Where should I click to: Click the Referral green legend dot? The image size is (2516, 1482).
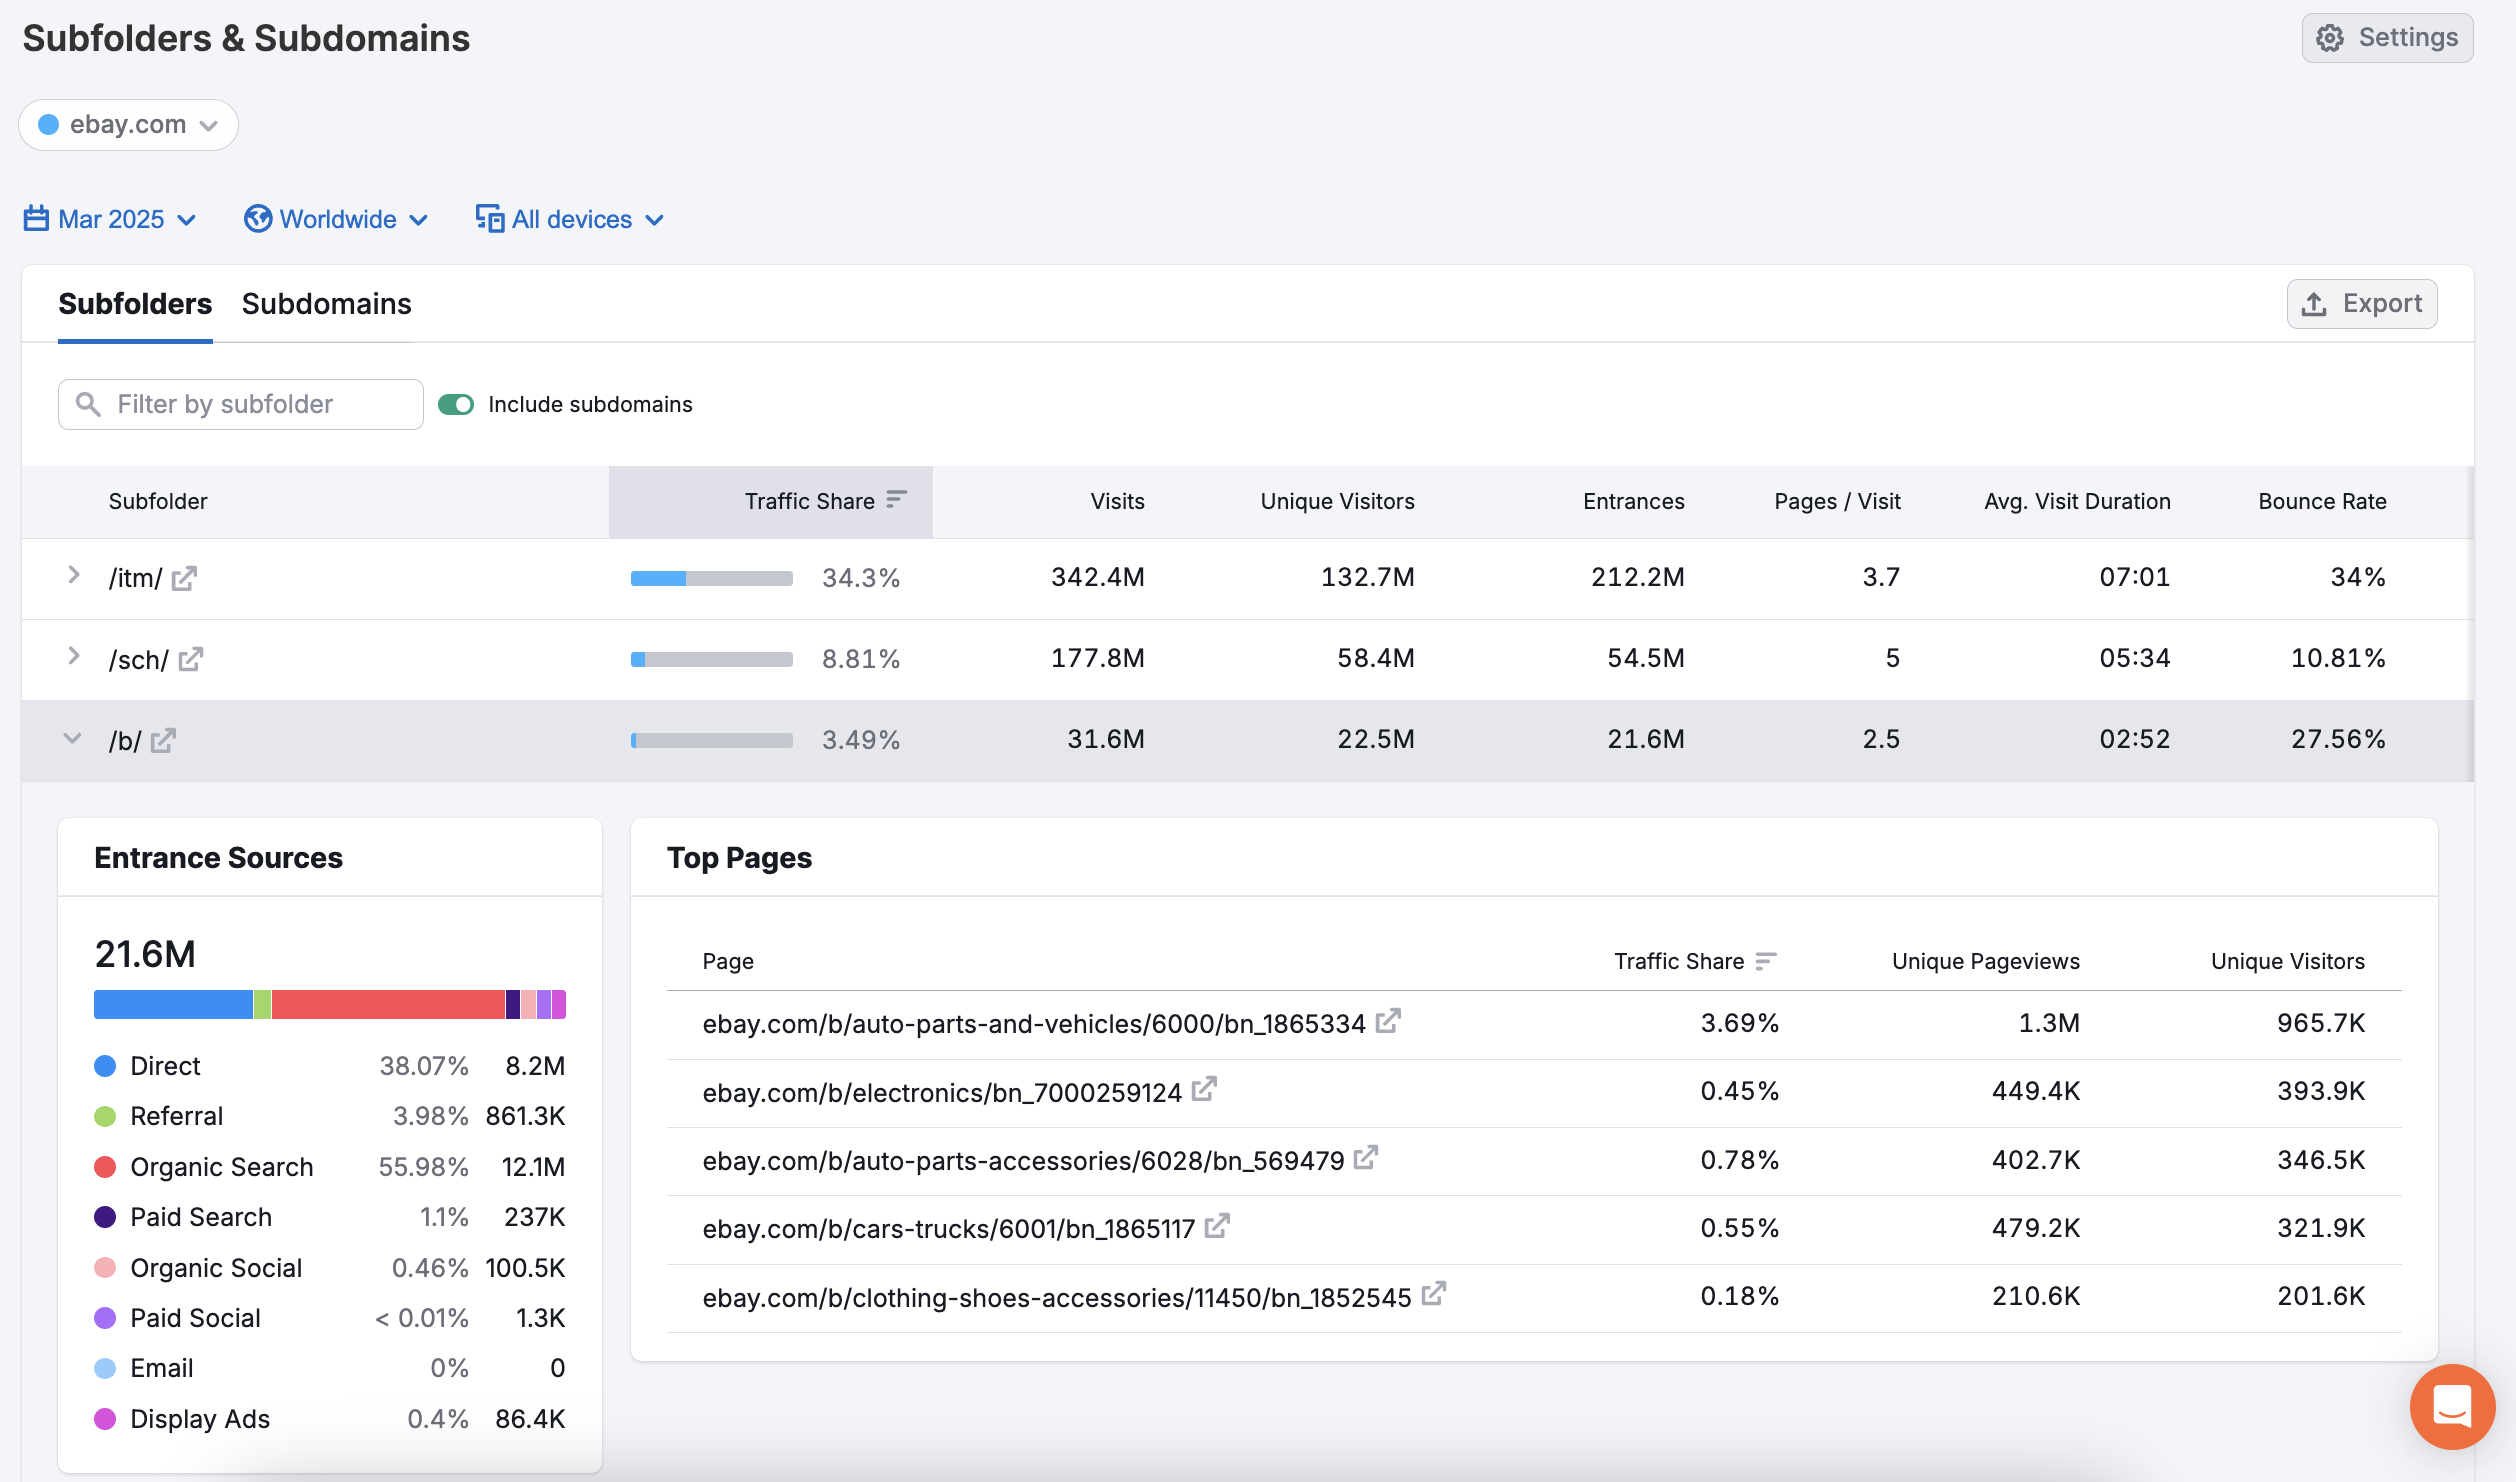[x=105, y=1116]
